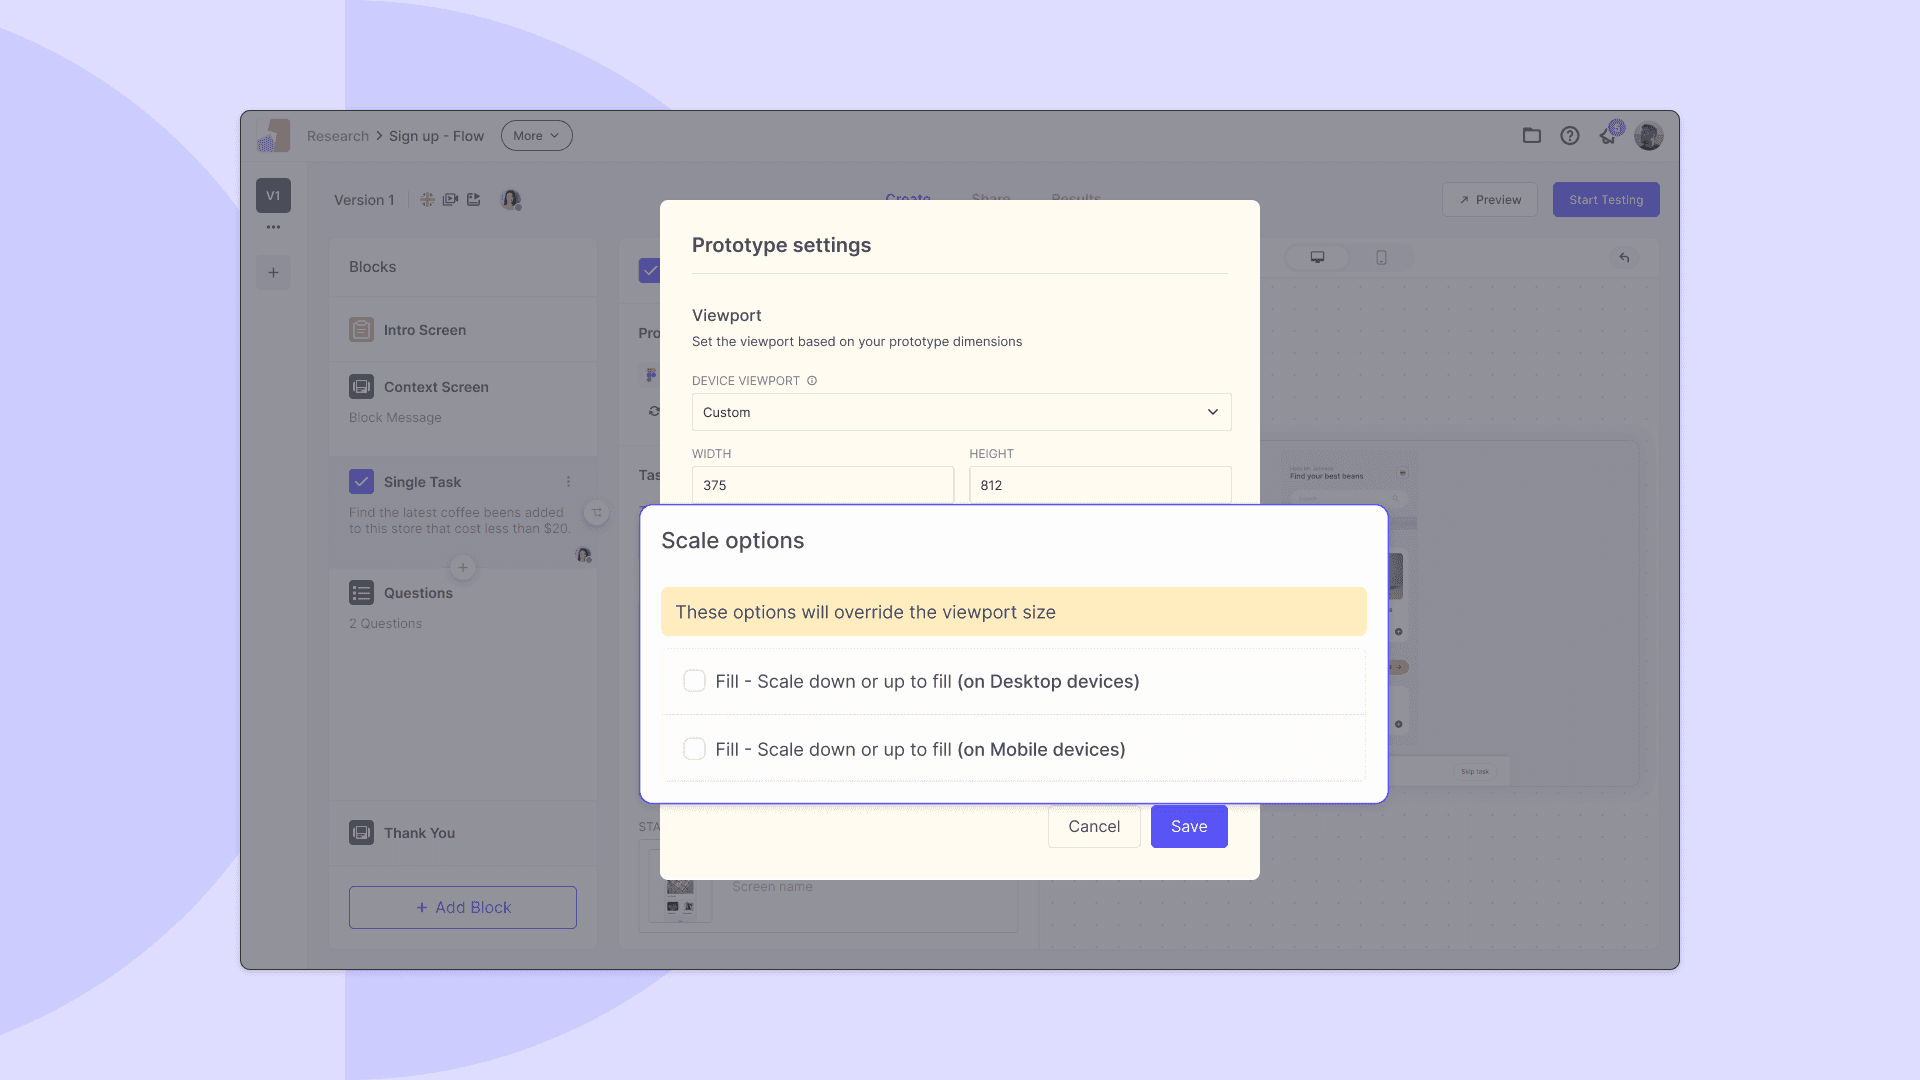Open the More dropdown in the breadcrumb
Image resolution: width=1920 pixels, height=1080 pixels.
coord(536,135)
